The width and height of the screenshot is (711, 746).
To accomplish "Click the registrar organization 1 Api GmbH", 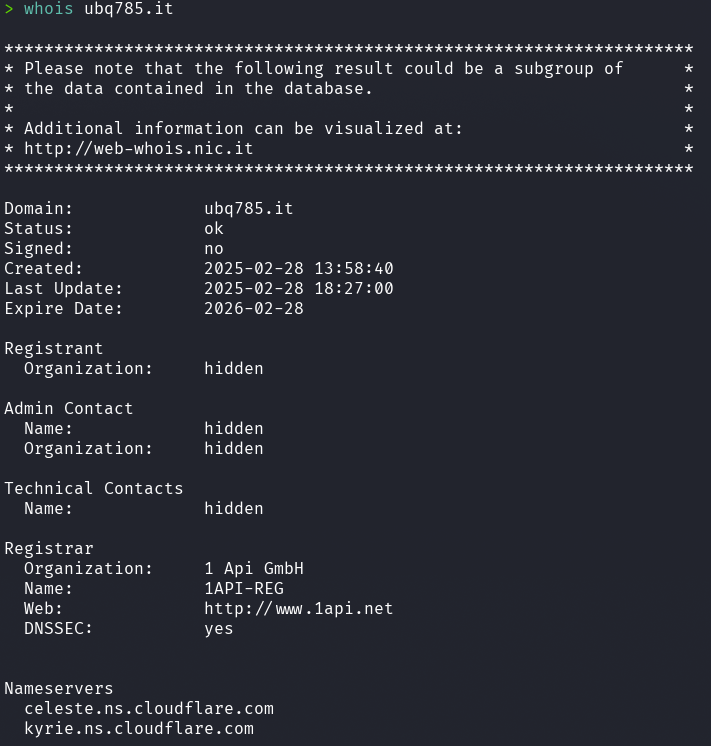I will pyautogui.click(x=253, y=568).
